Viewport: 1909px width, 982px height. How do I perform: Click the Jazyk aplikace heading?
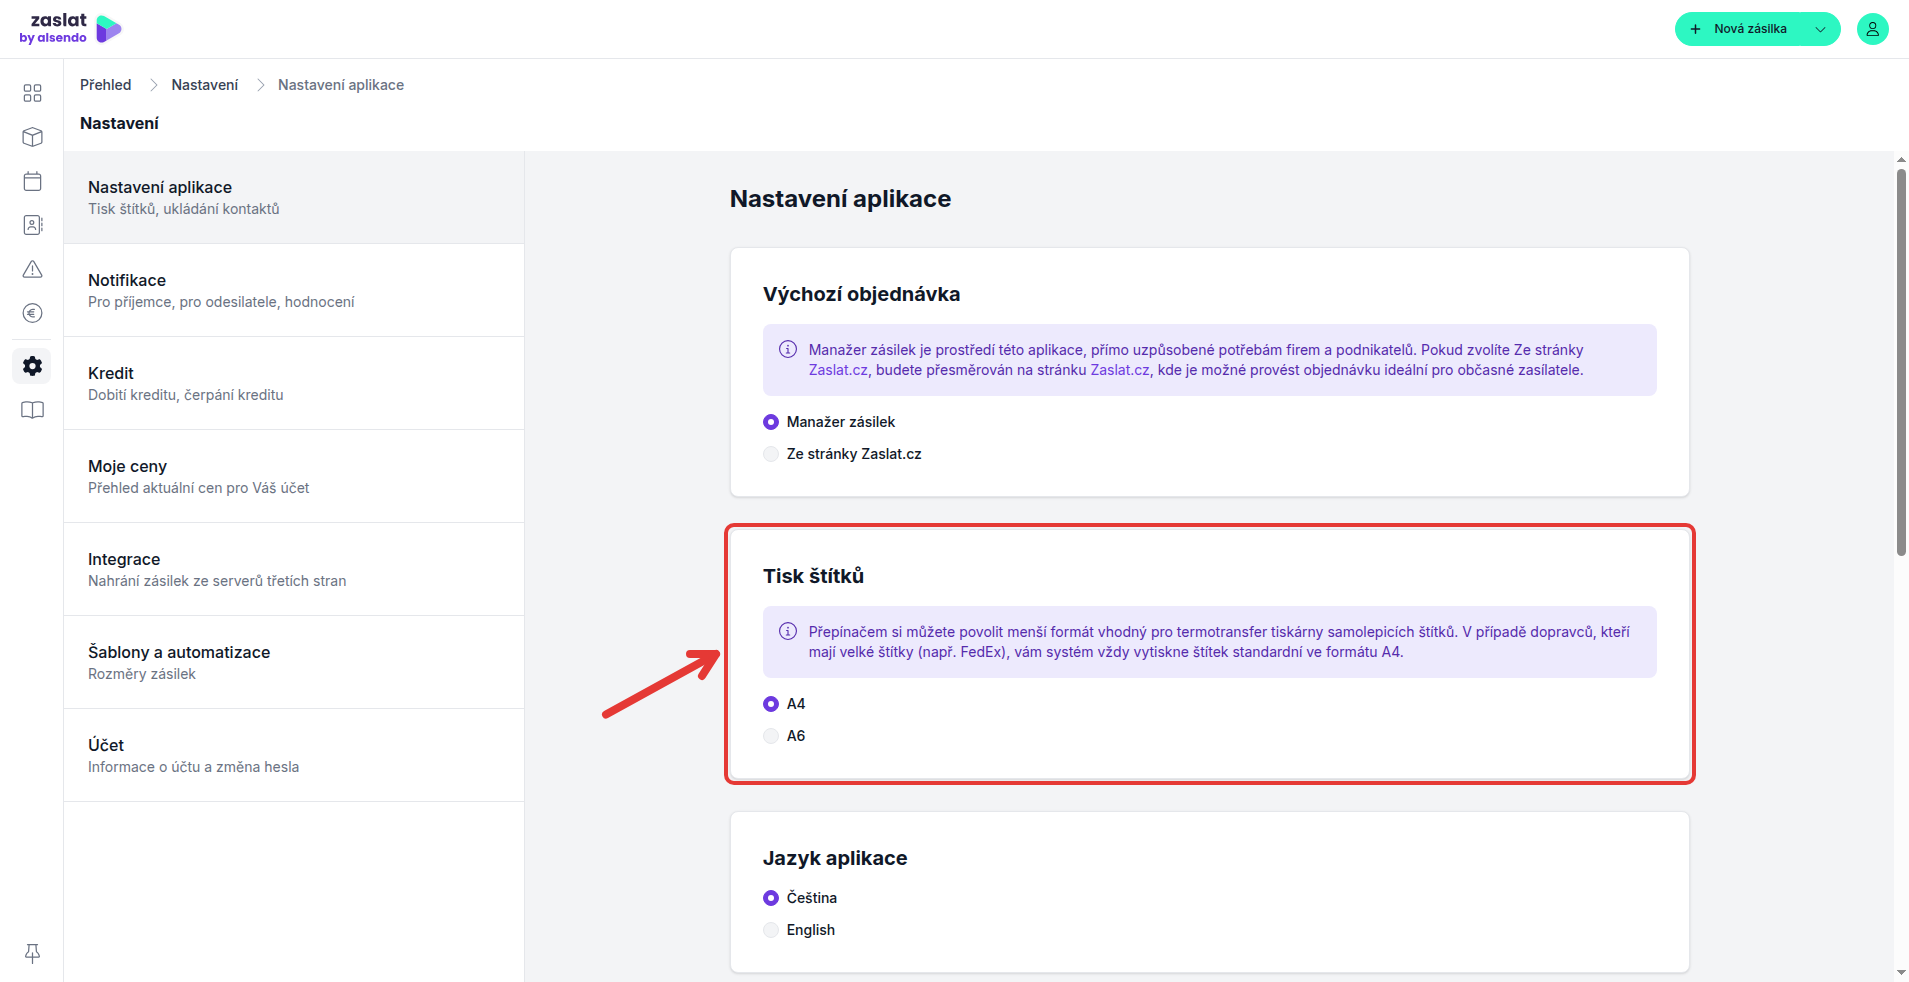(835, 858)
